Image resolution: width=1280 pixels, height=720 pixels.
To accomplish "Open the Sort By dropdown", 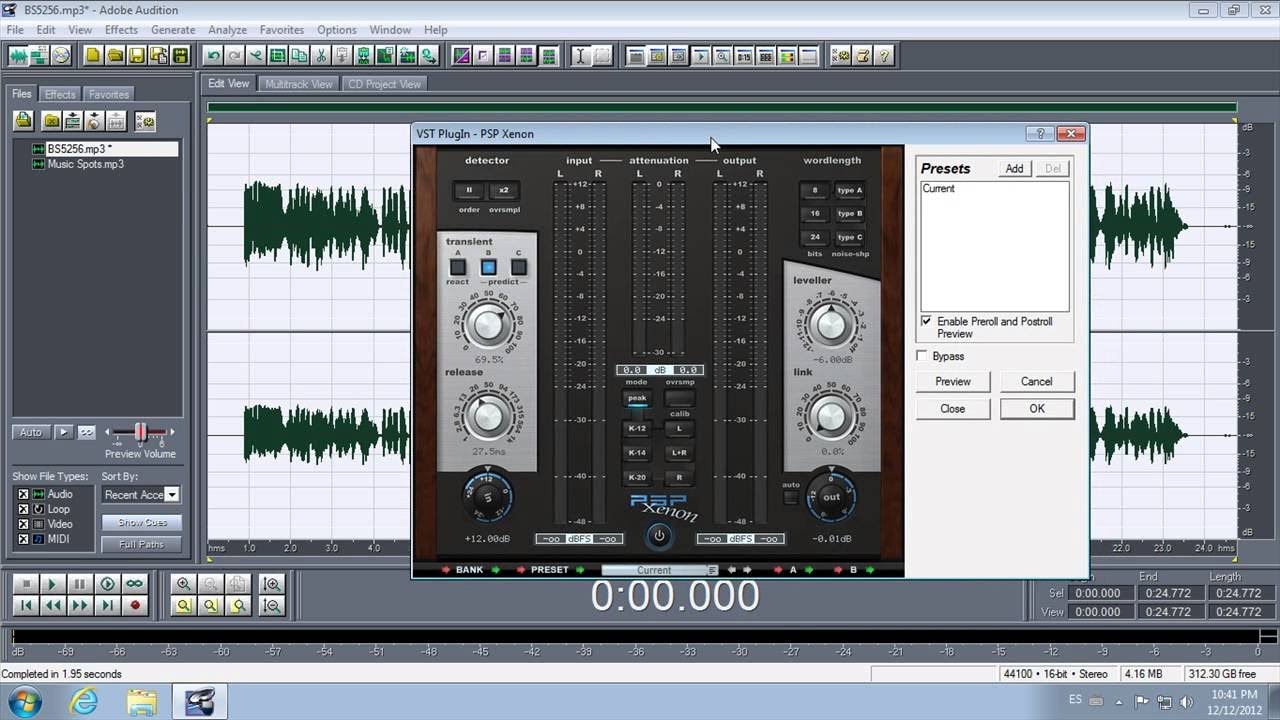I will [x=172, y=494].
